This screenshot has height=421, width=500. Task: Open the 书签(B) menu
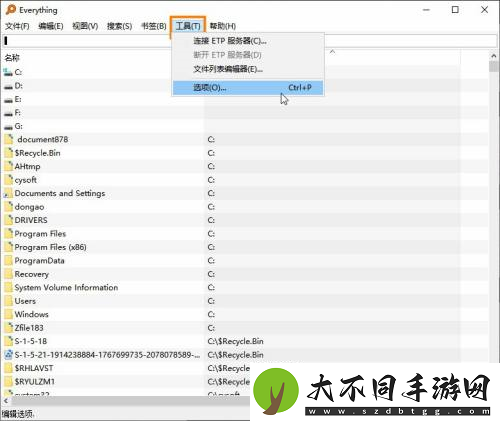[x=154, y=26]
